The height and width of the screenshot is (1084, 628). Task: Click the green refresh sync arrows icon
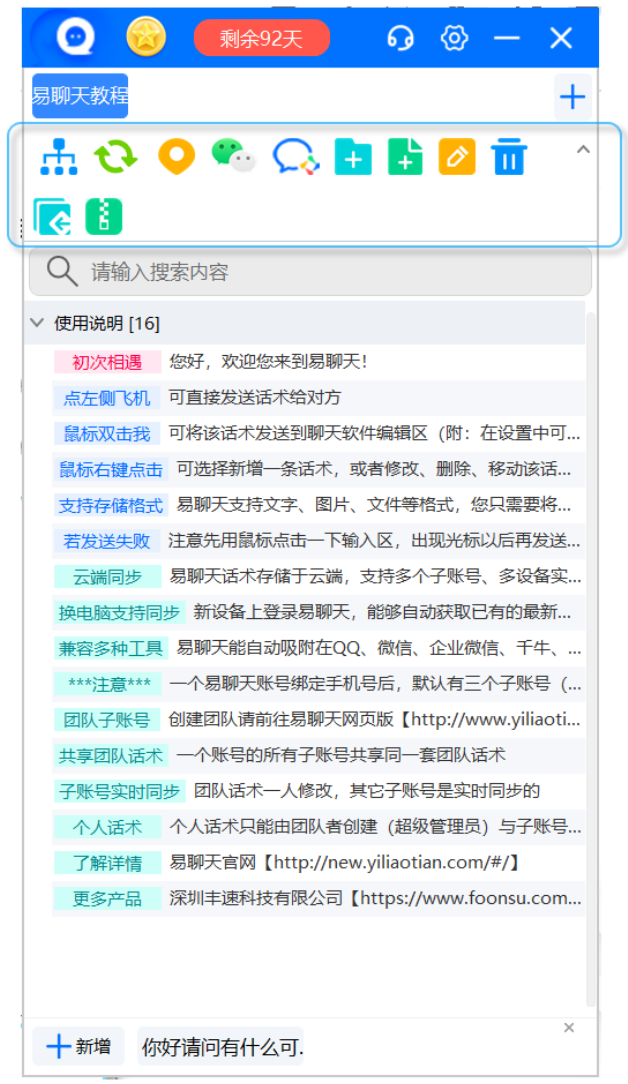coord(116,157)
